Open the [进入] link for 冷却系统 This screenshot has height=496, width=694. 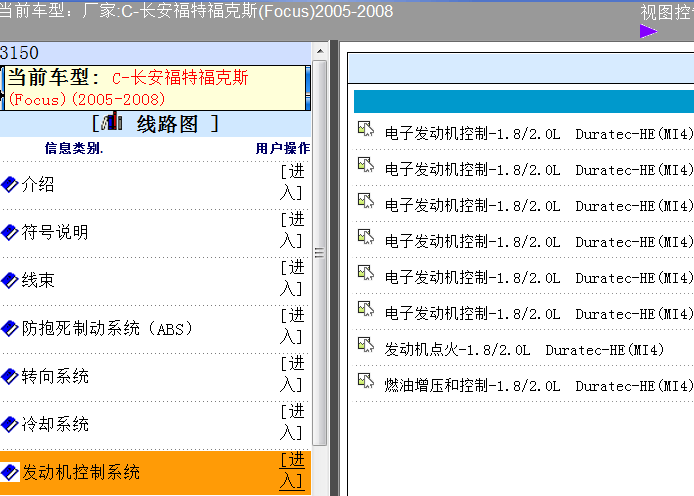point(292,423)
